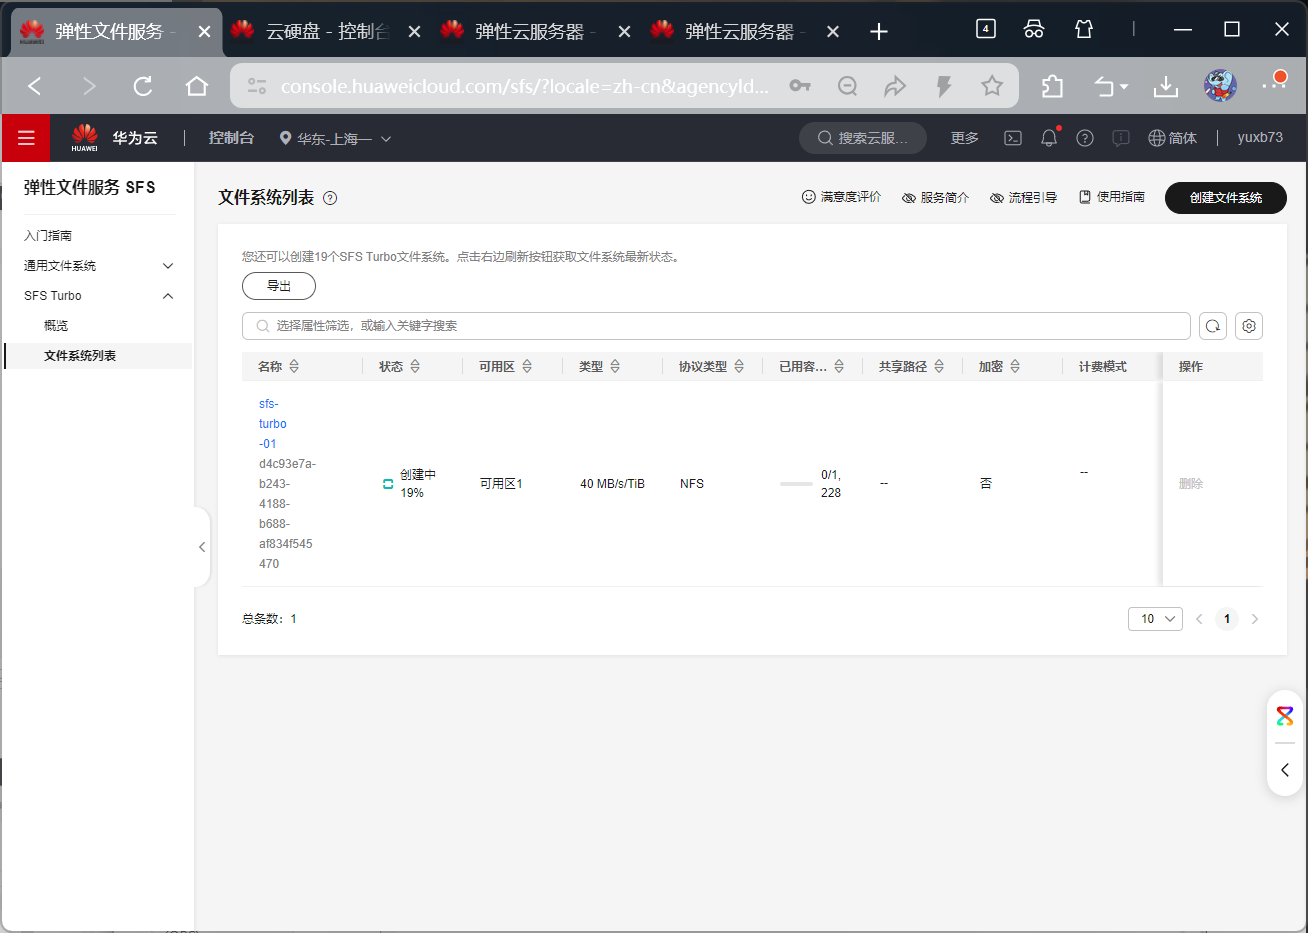This screenshot has height=933, width=1308.
Task: Sort by 共享路径 column
Action: (939, 367)
